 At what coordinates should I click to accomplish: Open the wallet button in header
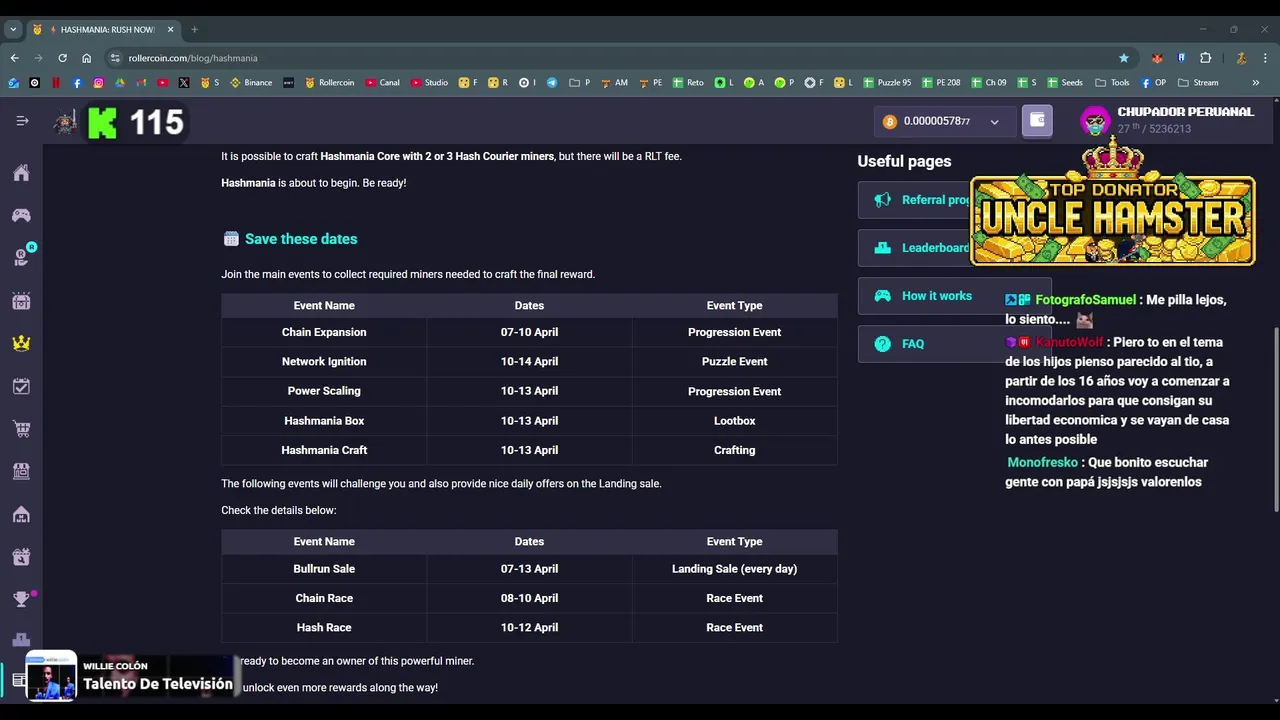pos(1037,121)
